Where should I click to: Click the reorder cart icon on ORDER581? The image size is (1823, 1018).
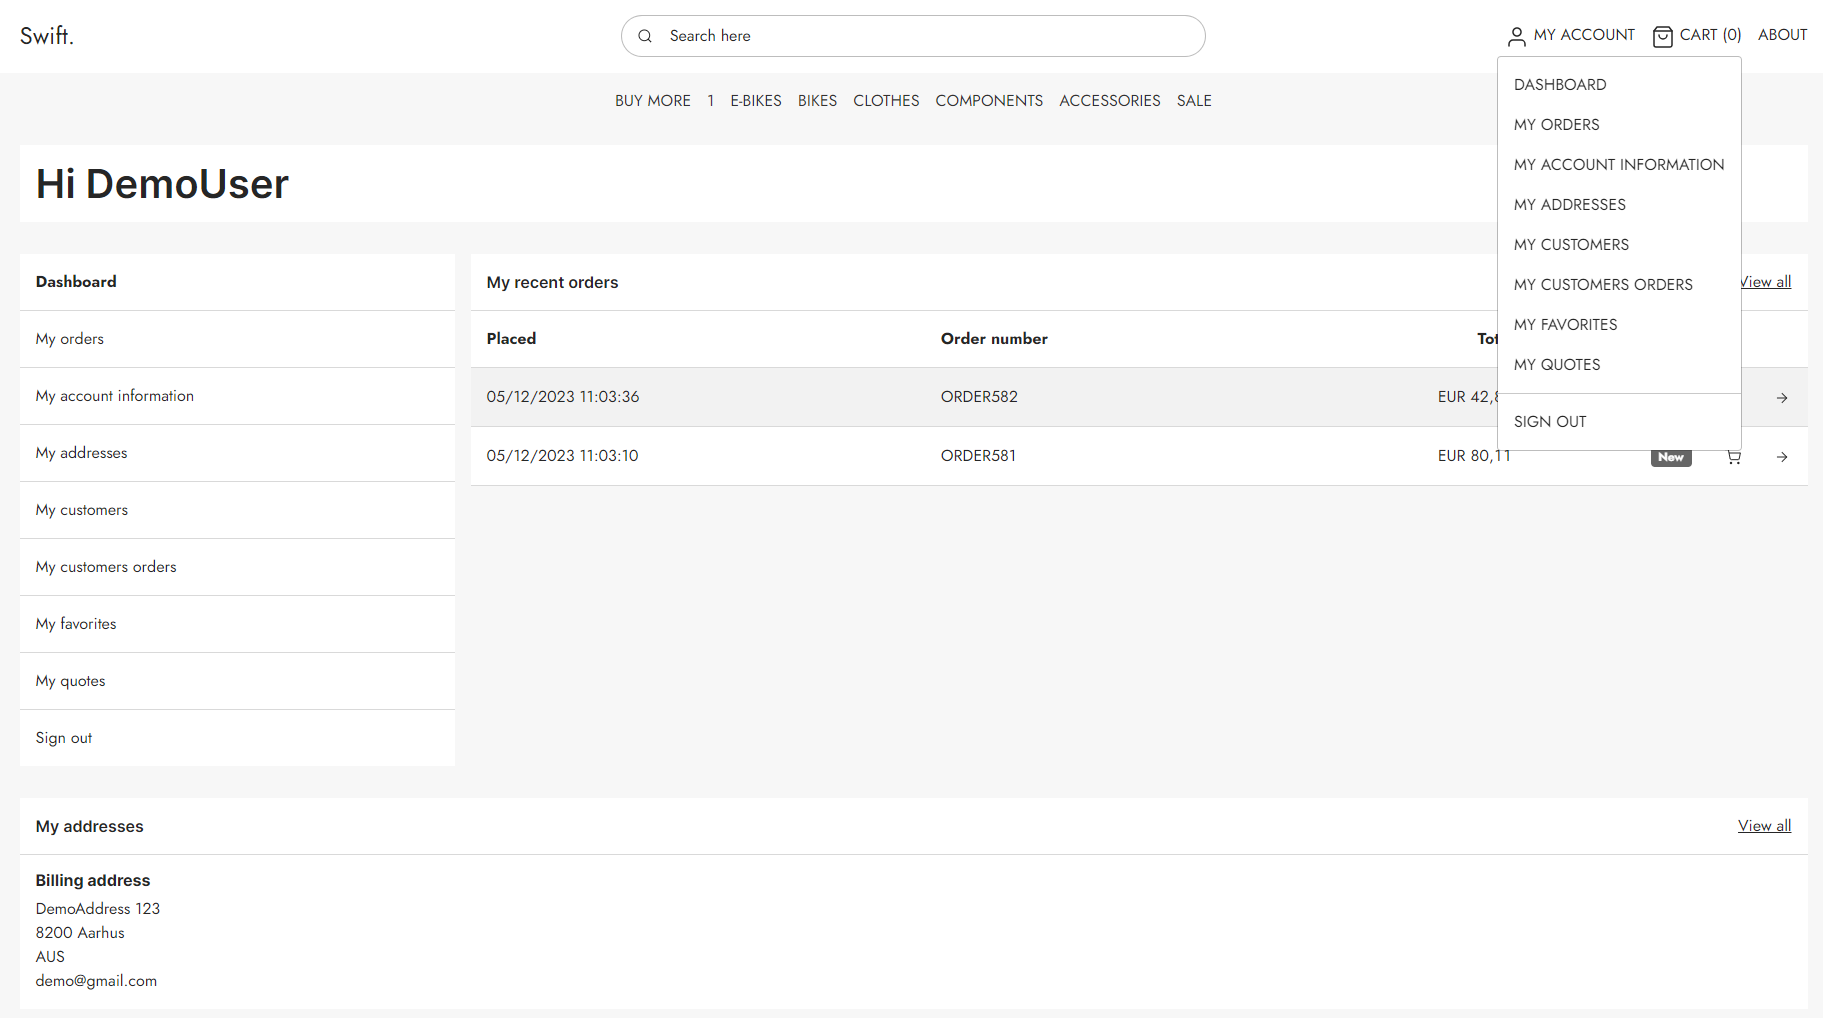click(x=1734, y=456)
